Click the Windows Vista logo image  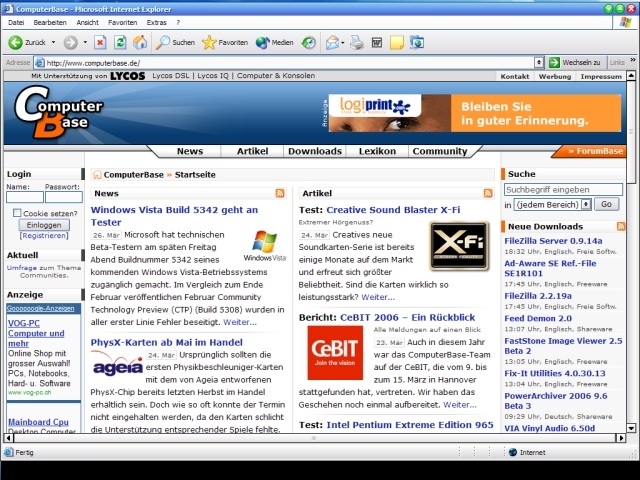click(x=264, y=246)
